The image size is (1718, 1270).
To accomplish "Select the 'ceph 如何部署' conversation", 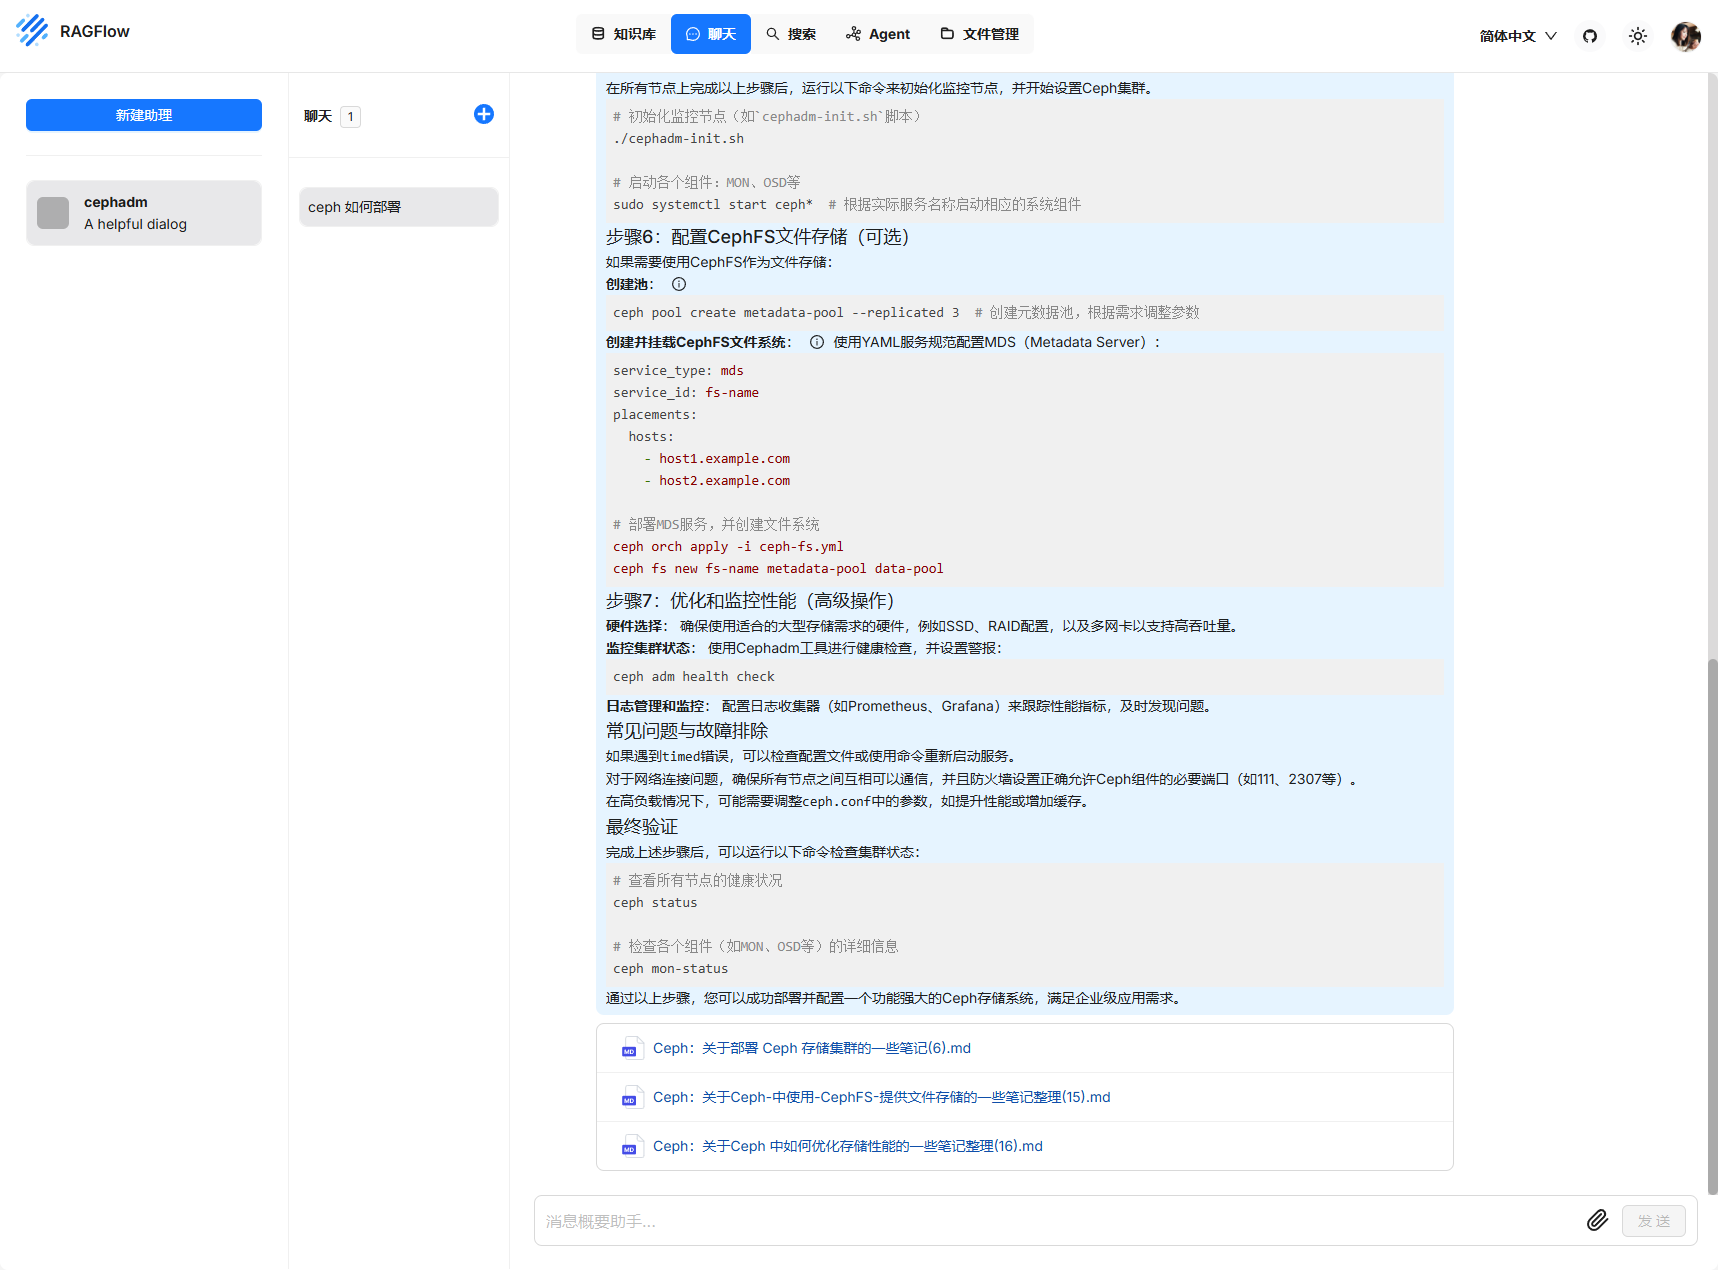I will (x=399, y=207).
